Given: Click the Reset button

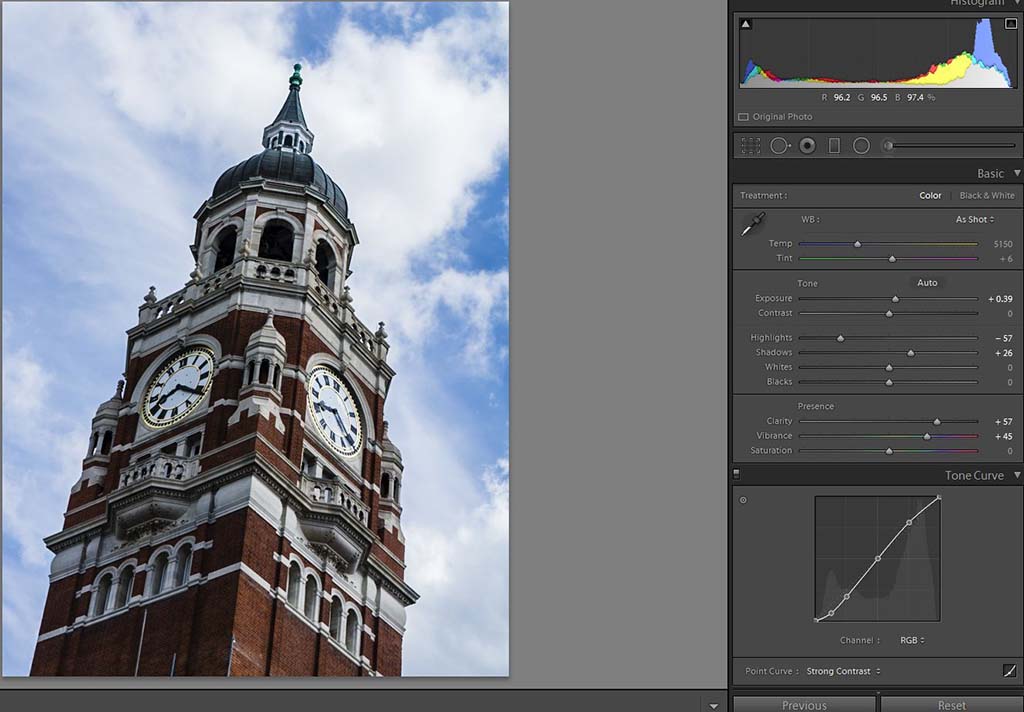Looking at the screenshot, I should (x=951, y=705).
